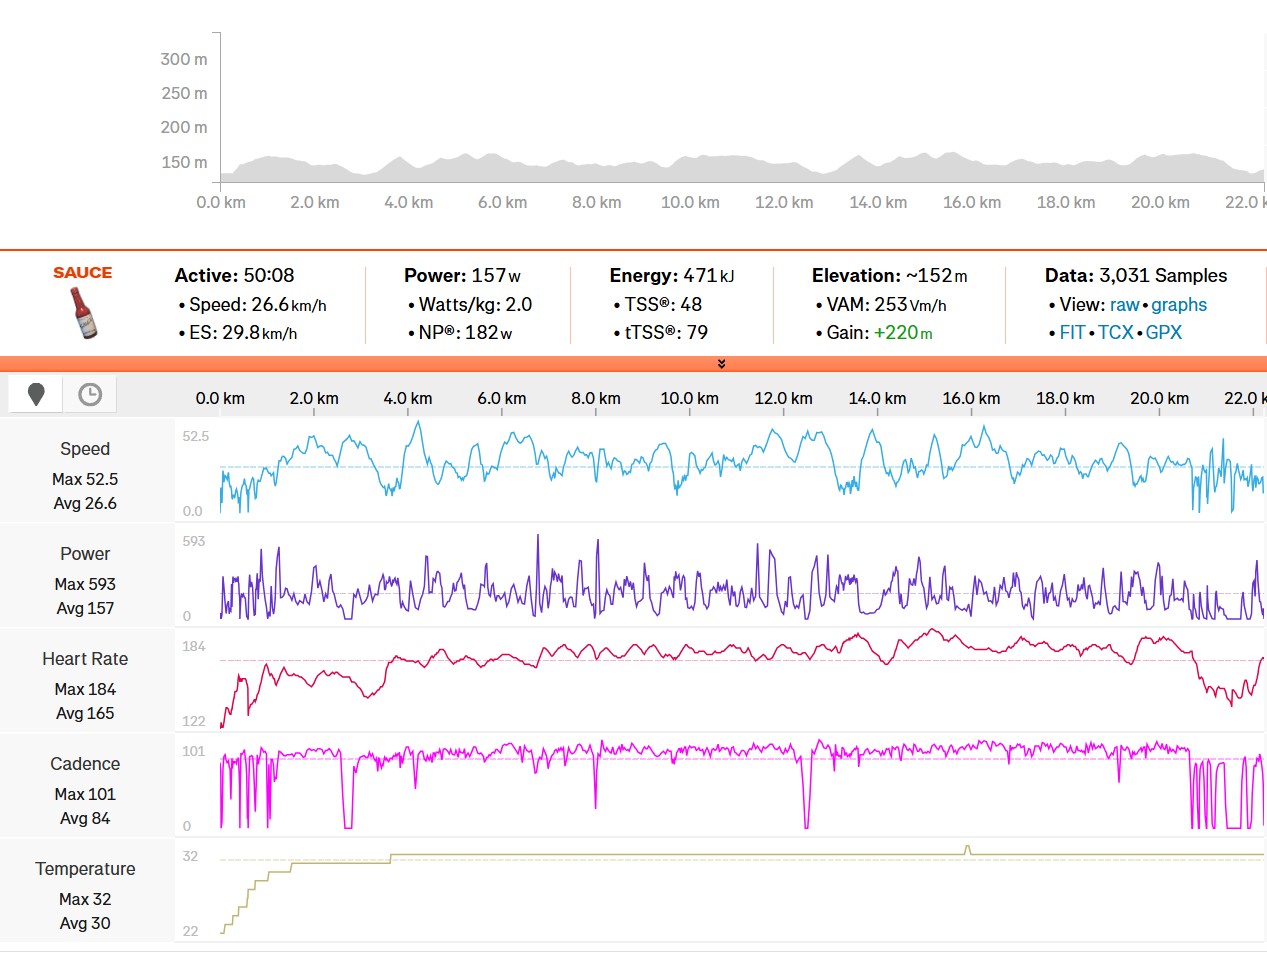1267x954 pixels.
Task: Select the Cadence chart label
Action: pyautogui.click(x=85, y=764)
